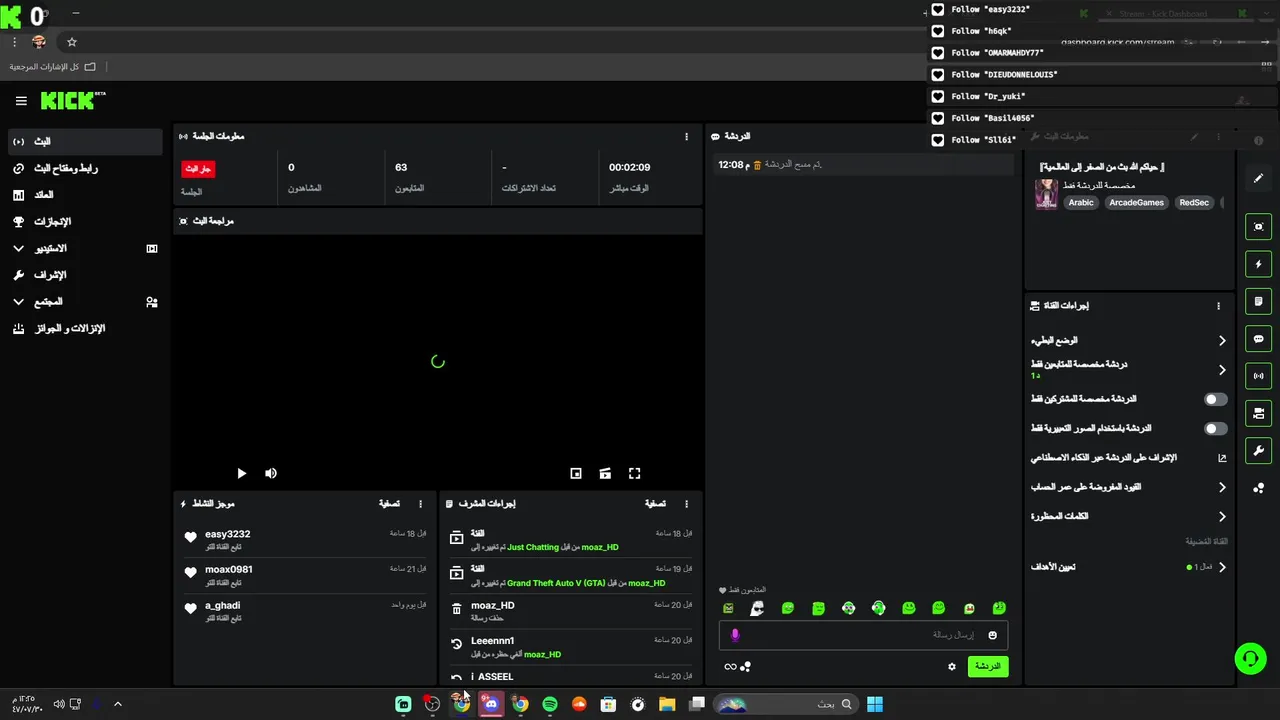Image resolution: width=1280 pixels, height=720 pixels.
Task: Click green chat send button
Action: coord(988,666)
